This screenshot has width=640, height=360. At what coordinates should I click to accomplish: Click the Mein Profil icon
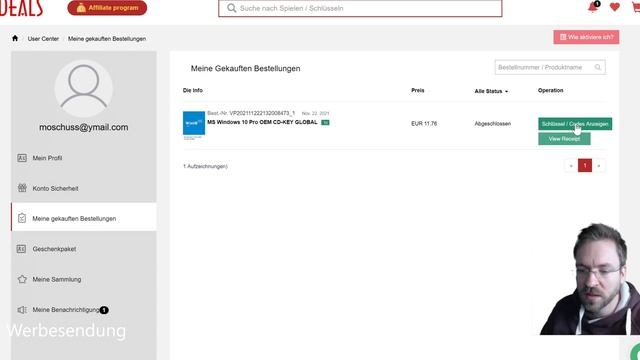pyautogui.click(x=22, y=158)
